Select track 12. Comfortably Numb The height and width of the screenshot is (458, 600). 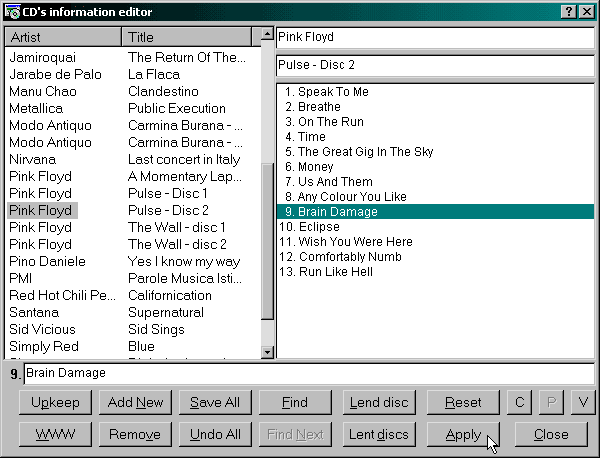coord(435,257)
